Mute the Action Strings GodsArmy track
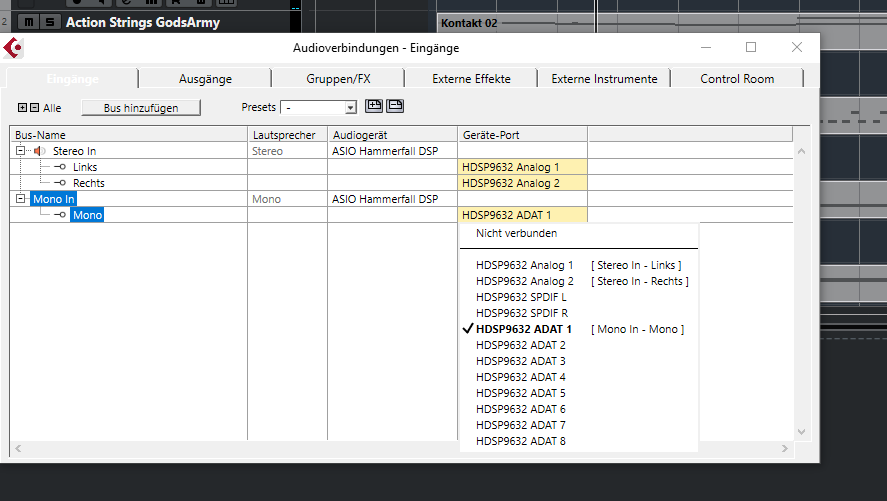 click(28, 22)
